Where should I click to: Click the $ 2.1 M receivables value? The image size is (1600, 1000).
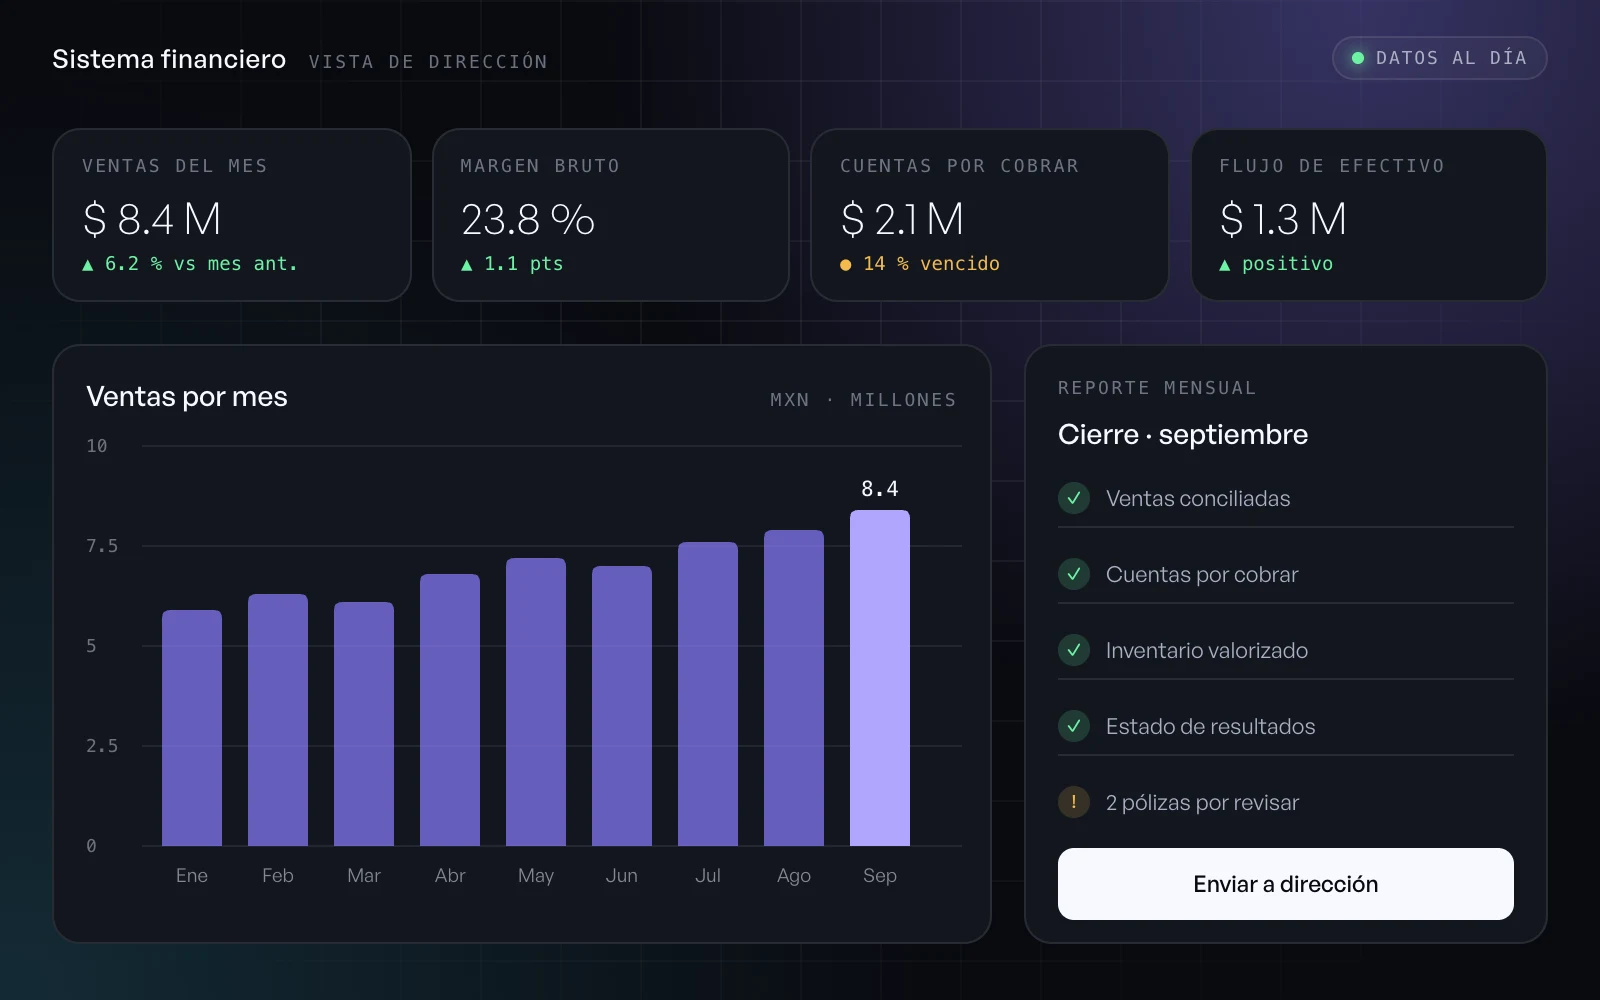coord(902,219)
